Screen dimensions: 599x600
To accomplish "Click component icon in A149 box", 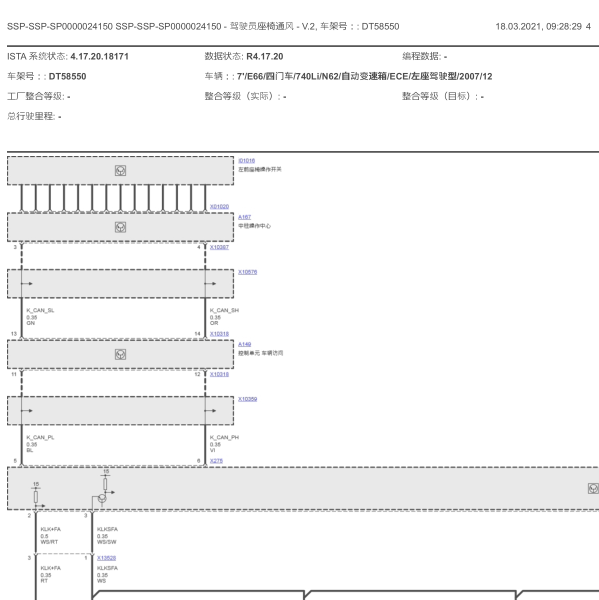I will pos(121,354).
